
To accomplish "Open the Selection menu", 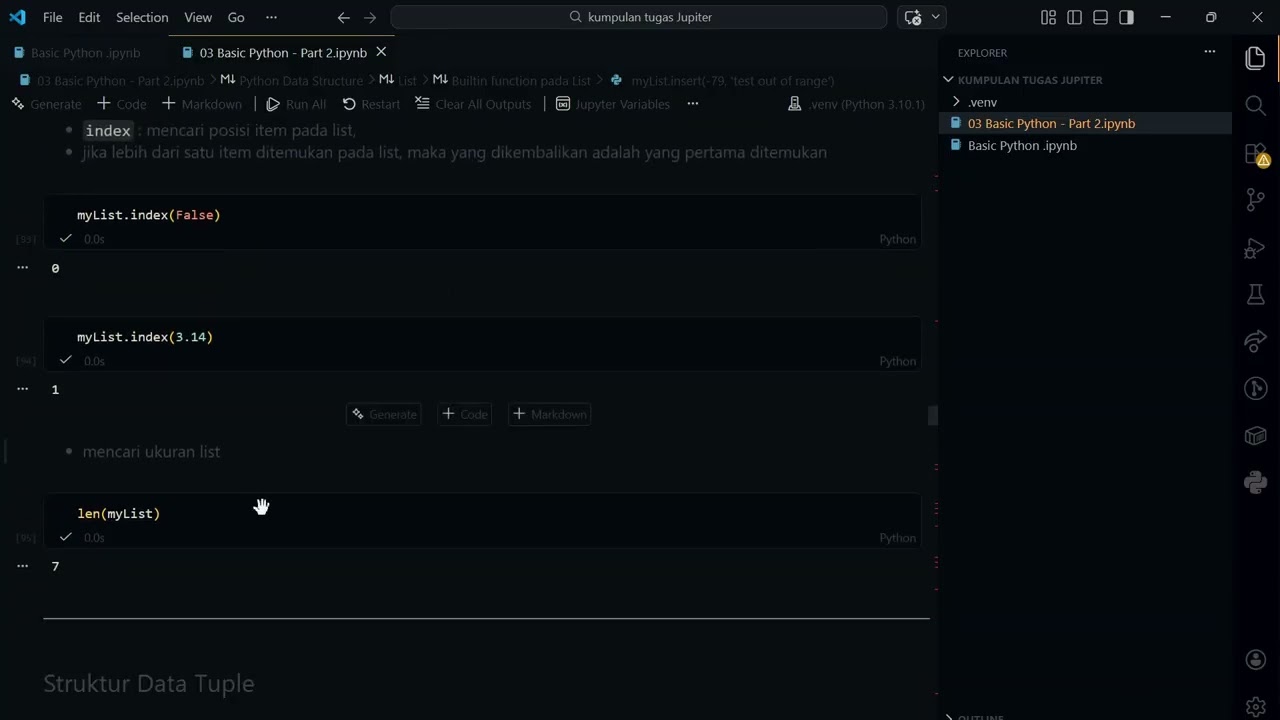I will (x=142, y=17).
